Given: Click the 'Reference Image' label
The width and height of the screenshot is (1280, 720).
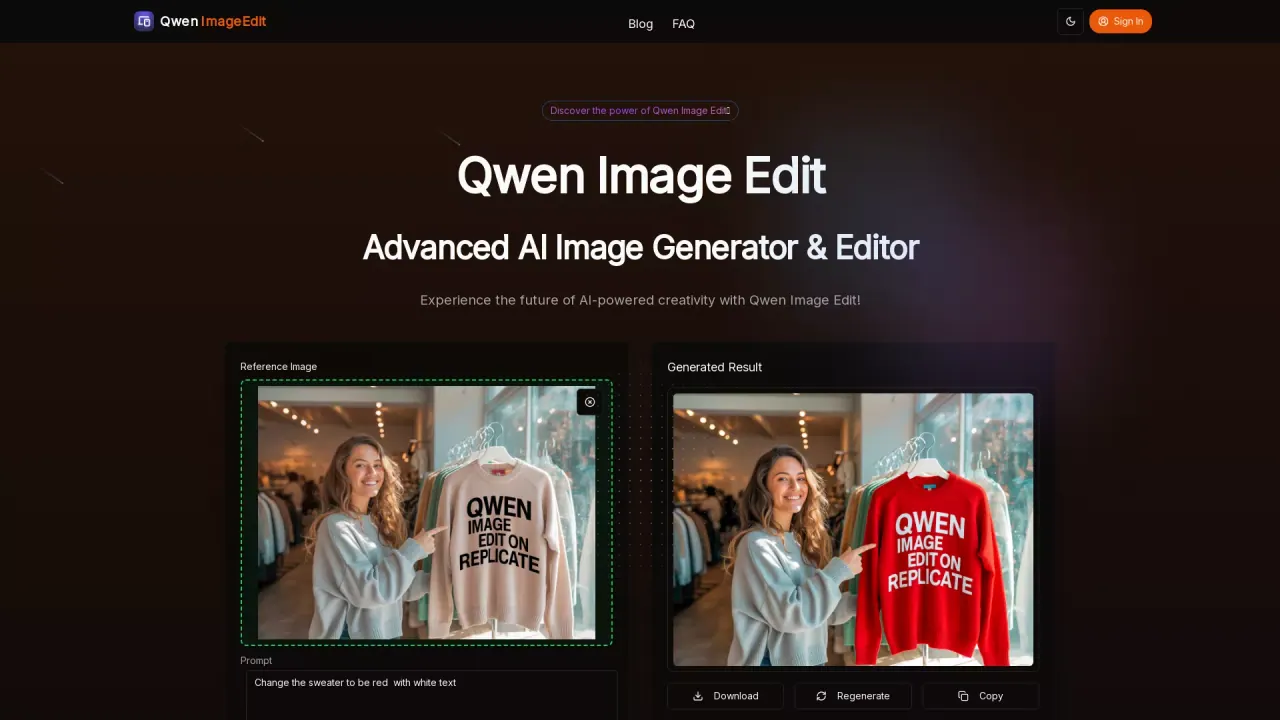Looking at the screenshot, I should tap(279, 367).
